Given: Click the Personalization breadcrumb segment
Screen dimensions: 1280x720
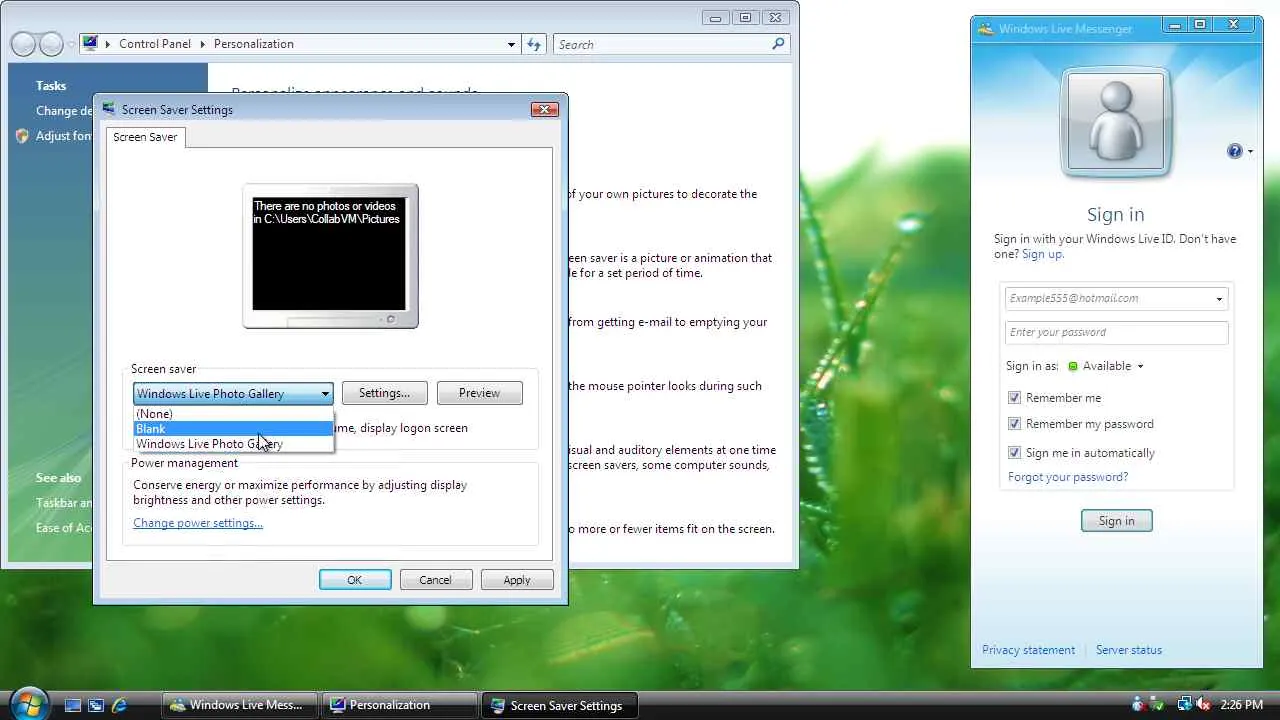Looking at the screenshot, I should (254, 44).
